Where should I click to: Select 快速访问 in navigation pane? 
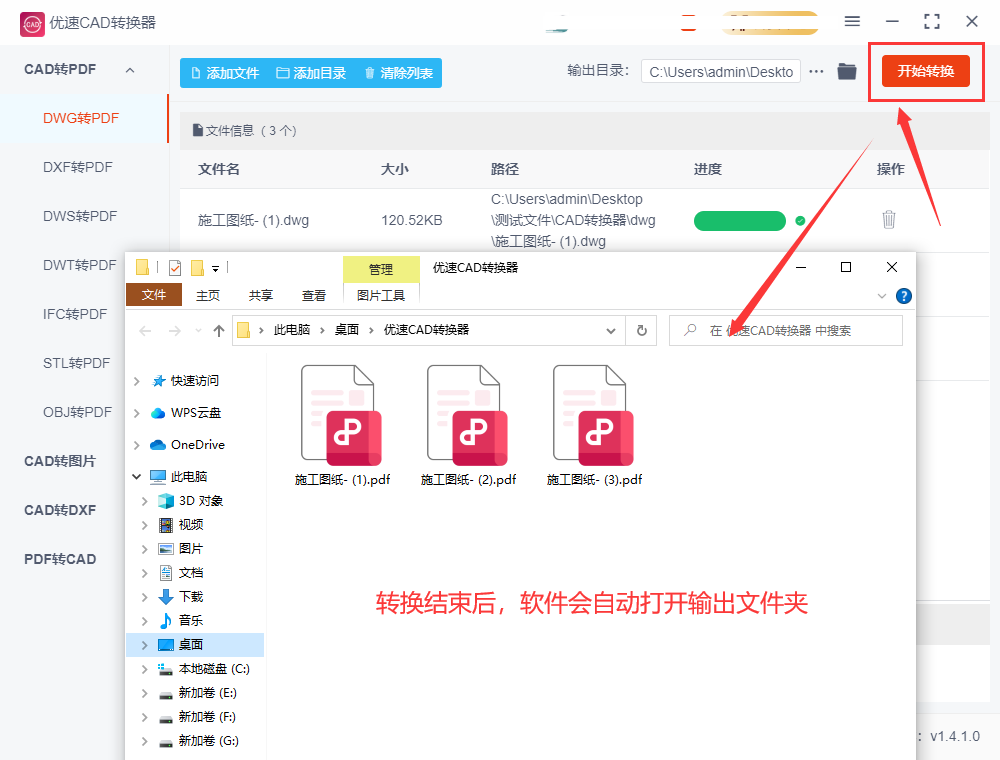pyautogui.click(x=194, y=381)
